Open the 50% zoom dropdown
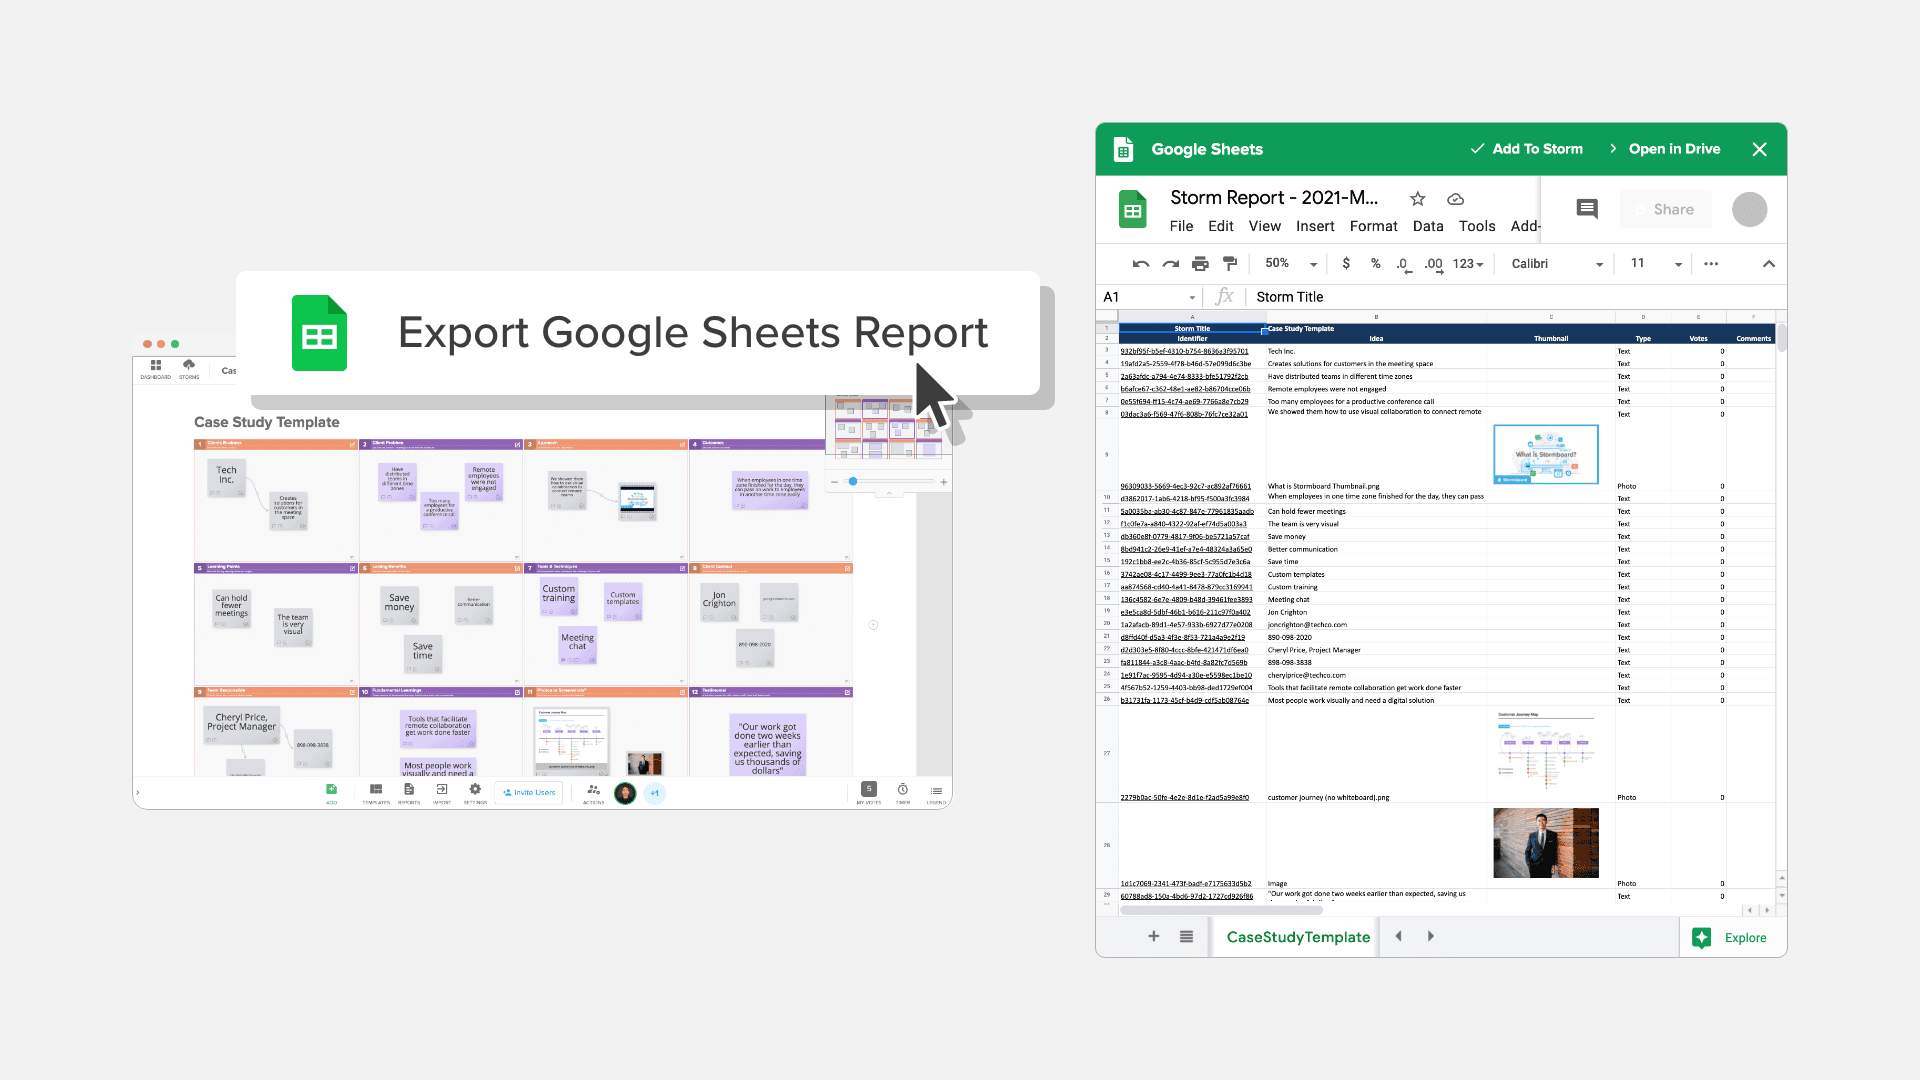 click(x=1291, y=264)
